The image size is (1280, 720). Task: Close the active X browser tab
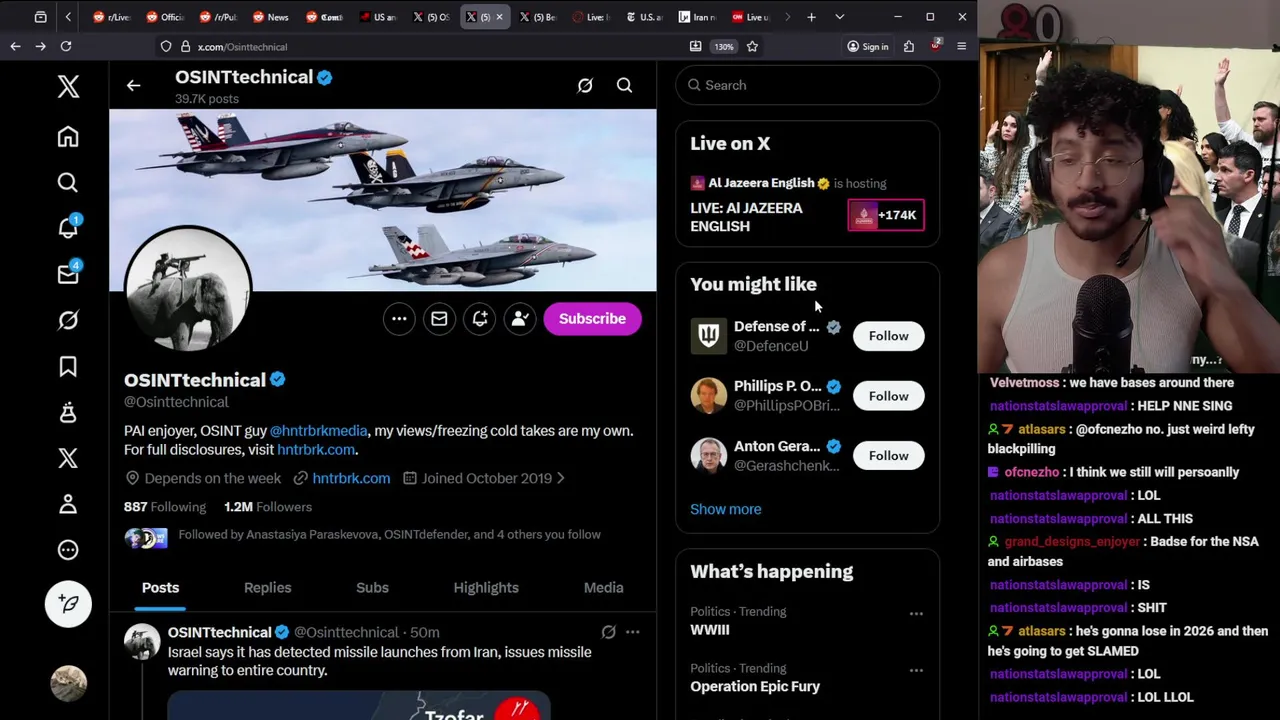[499, 17]
